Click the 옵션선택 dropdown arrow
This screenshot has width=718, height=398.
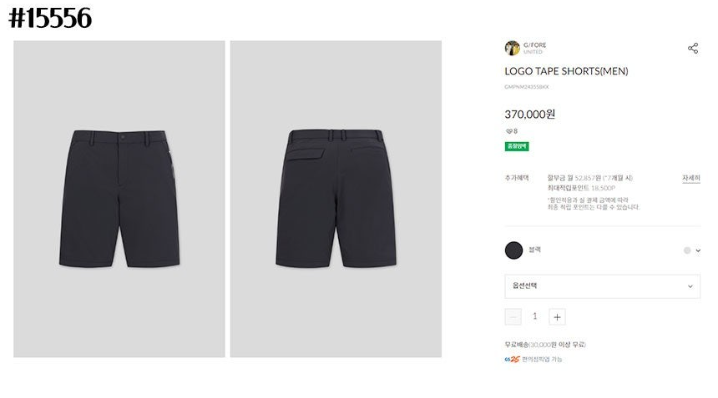(690, 287)
